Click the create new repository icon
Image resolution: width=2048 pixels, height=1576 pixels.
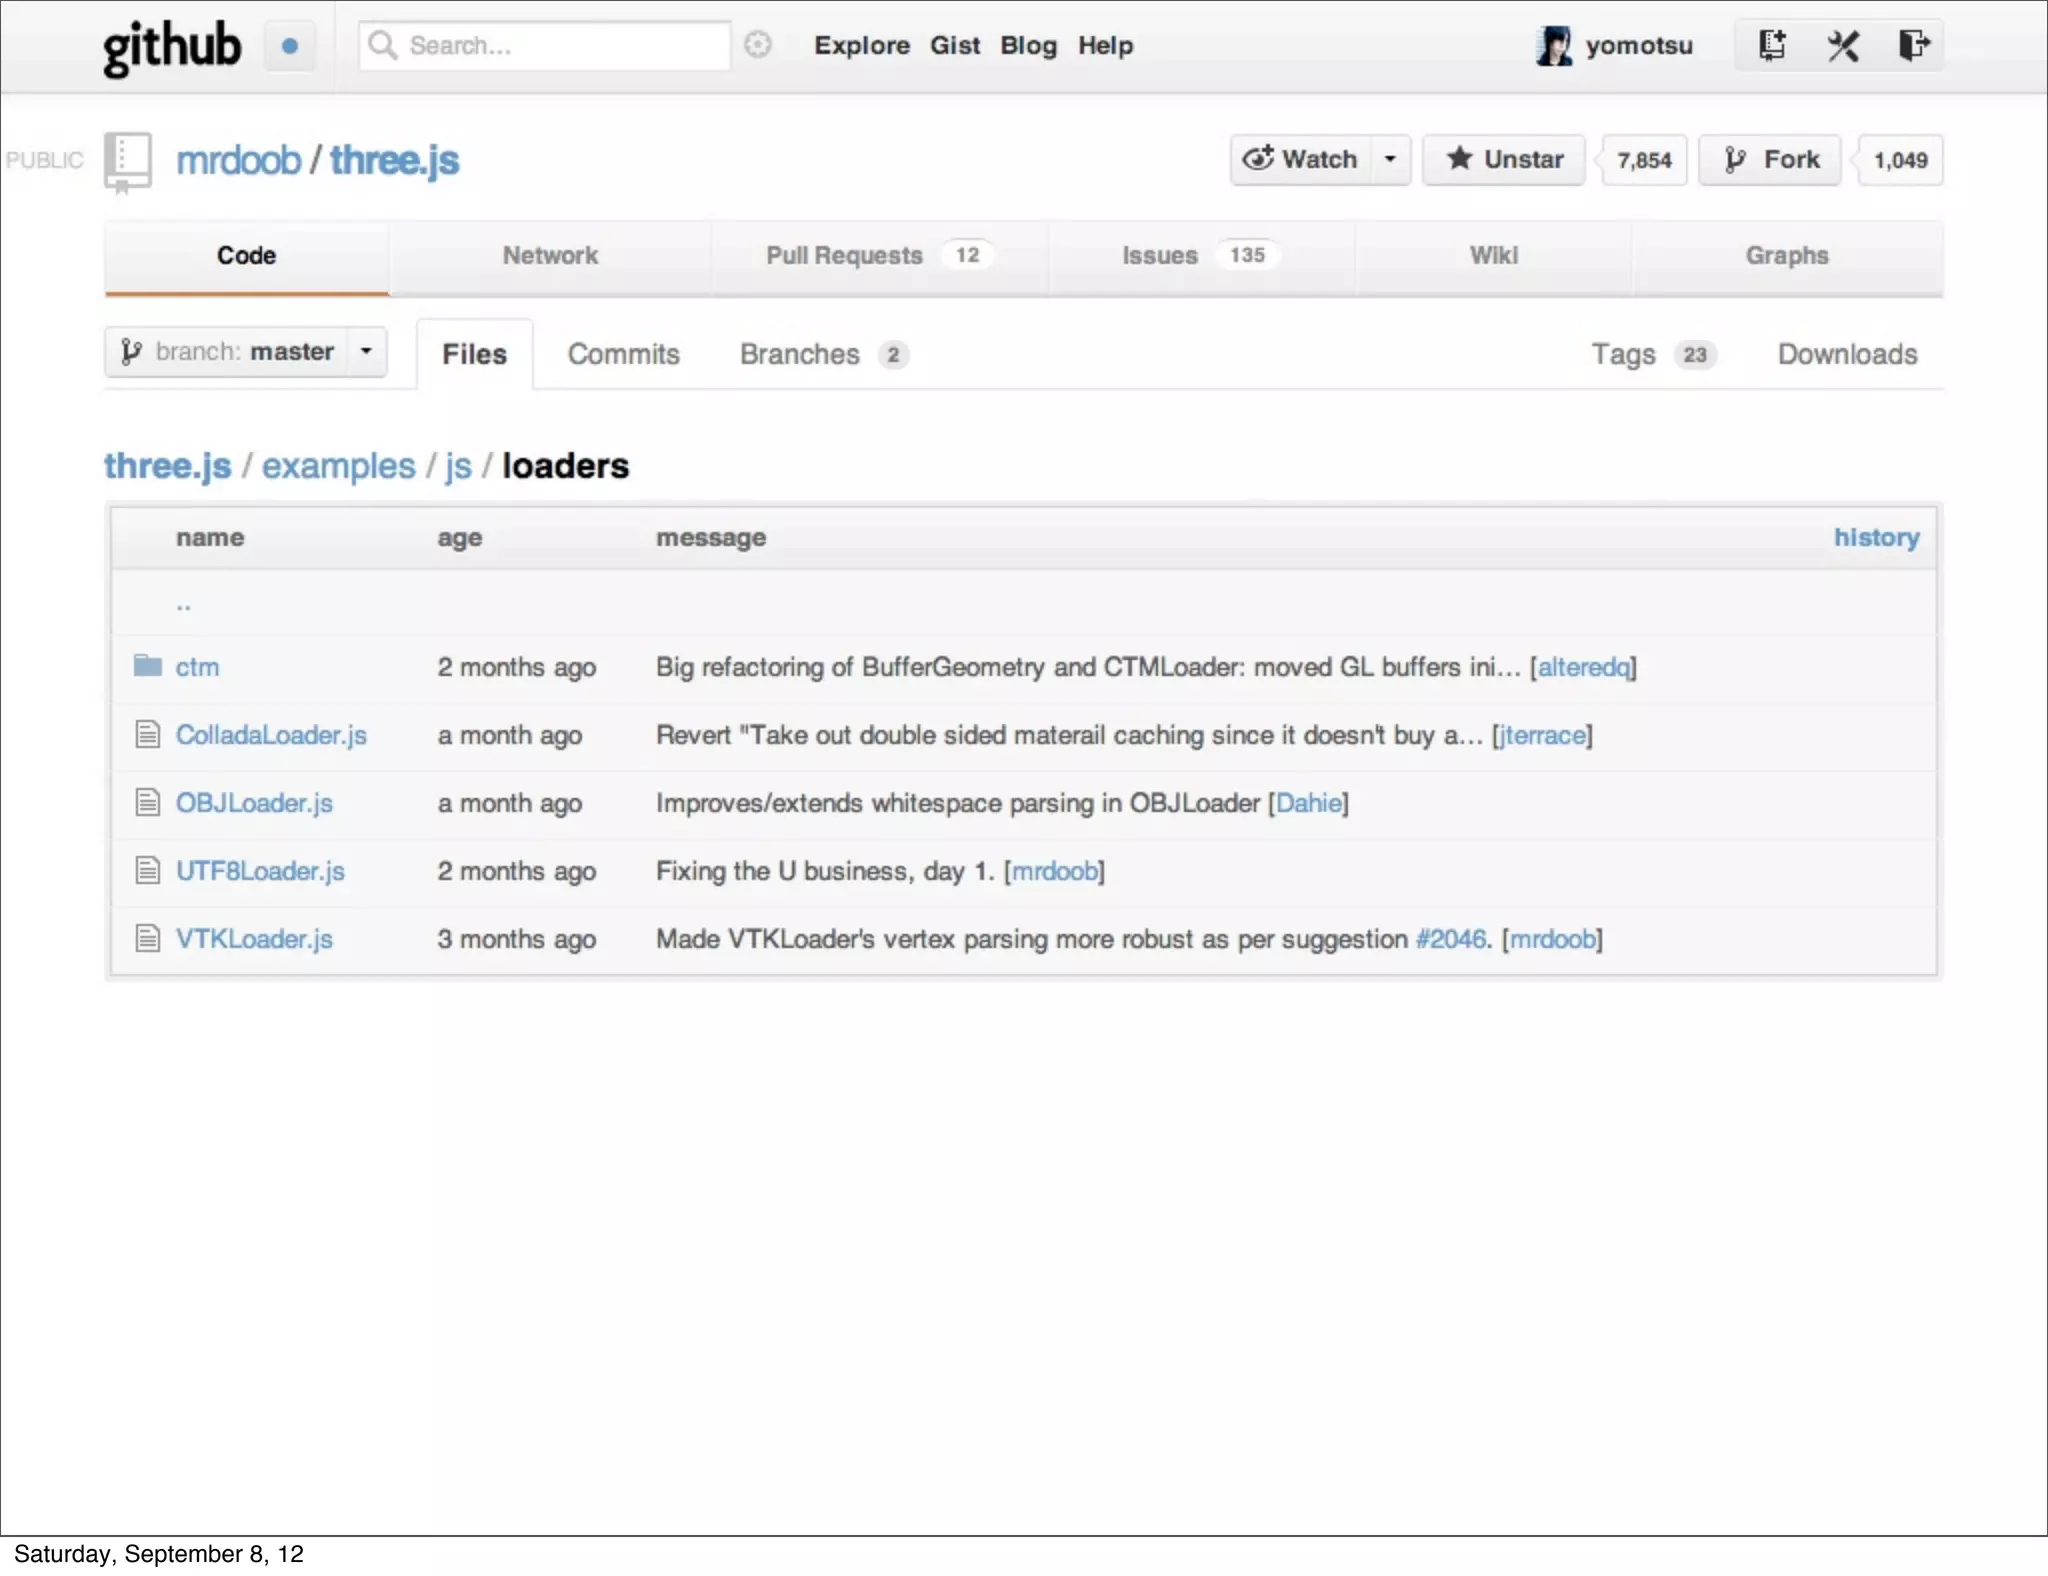click(x=1772, y=45)
